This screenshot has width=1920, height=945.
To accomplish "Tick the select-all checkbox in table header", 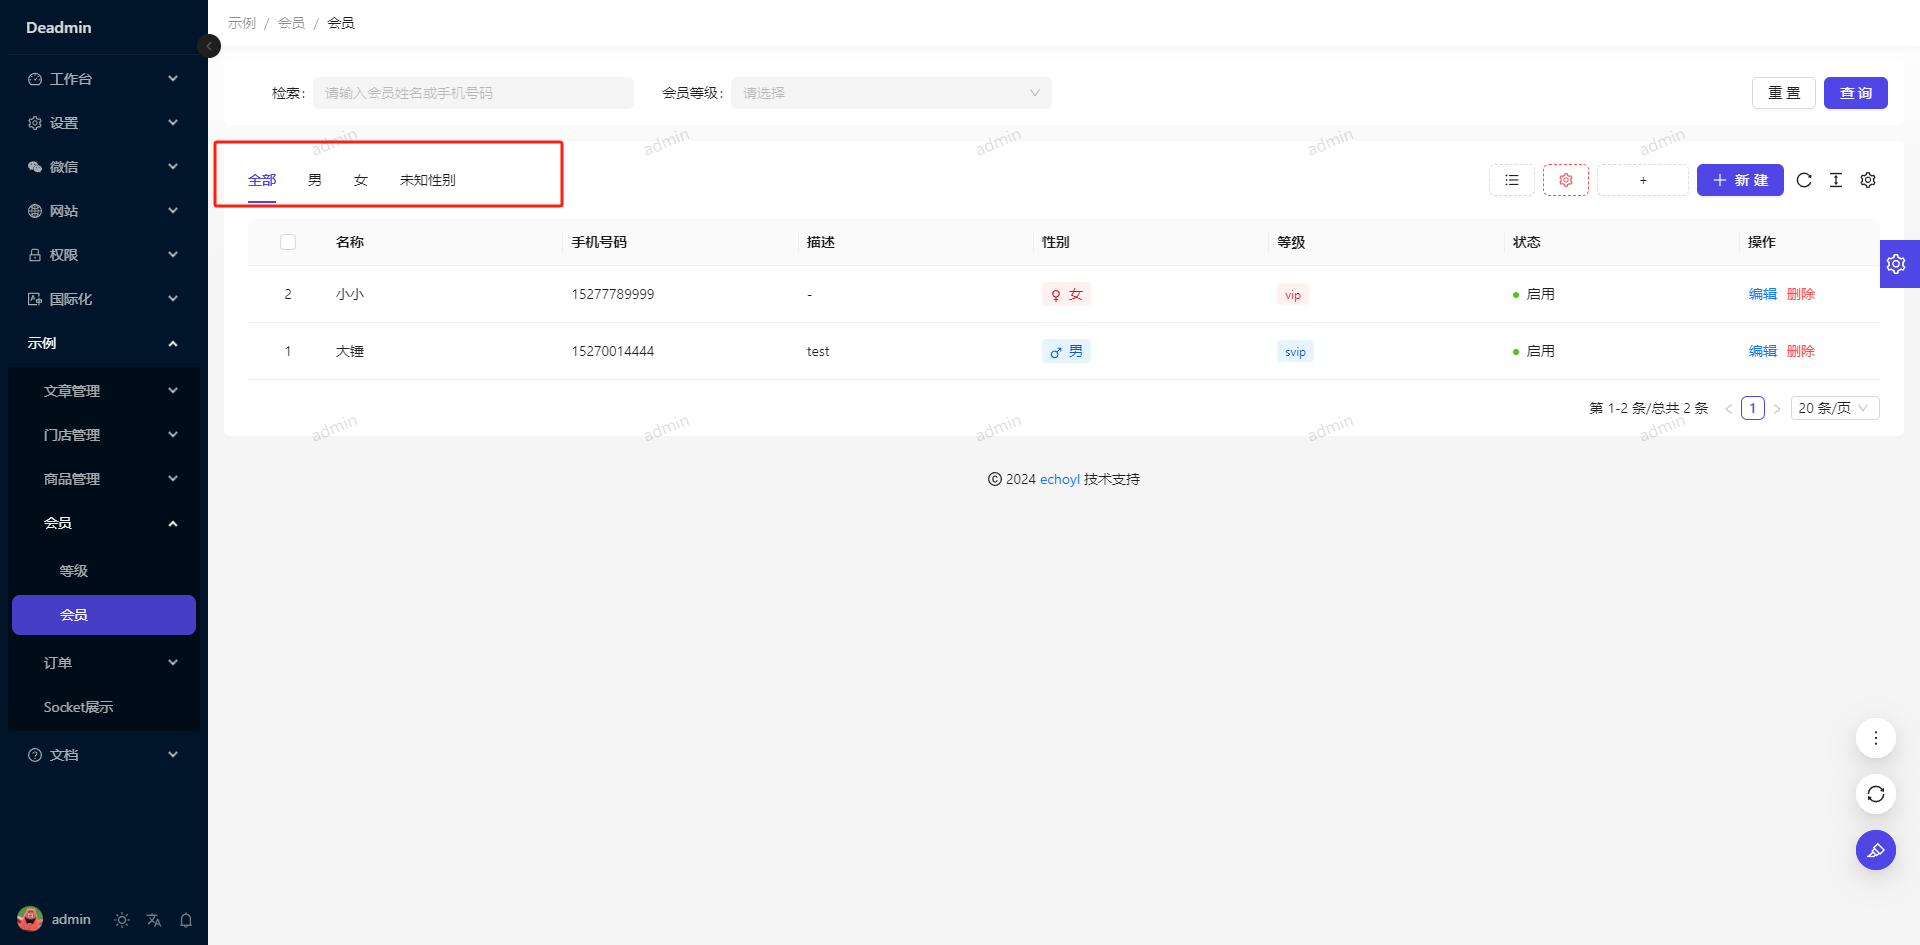I will click(x=288, y=242).
